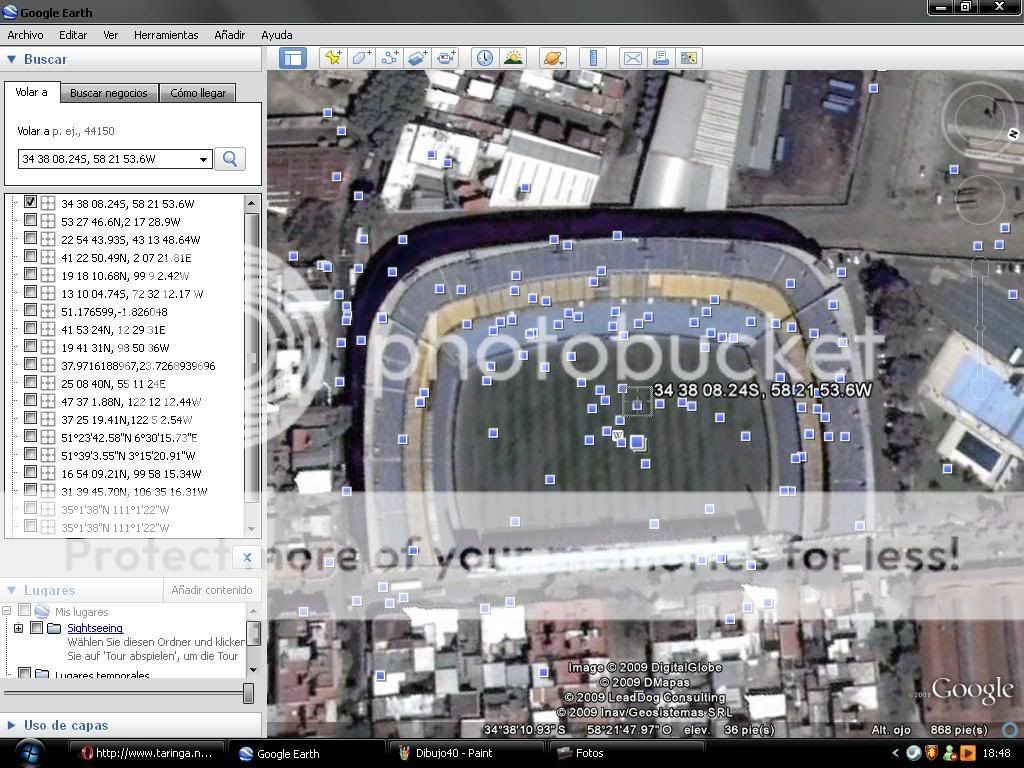Click the placemark icon beside 25 08 40N, 55 11 24E
Image resolution: width=1024 pixels, height=768 pixels.
[48, 383]
